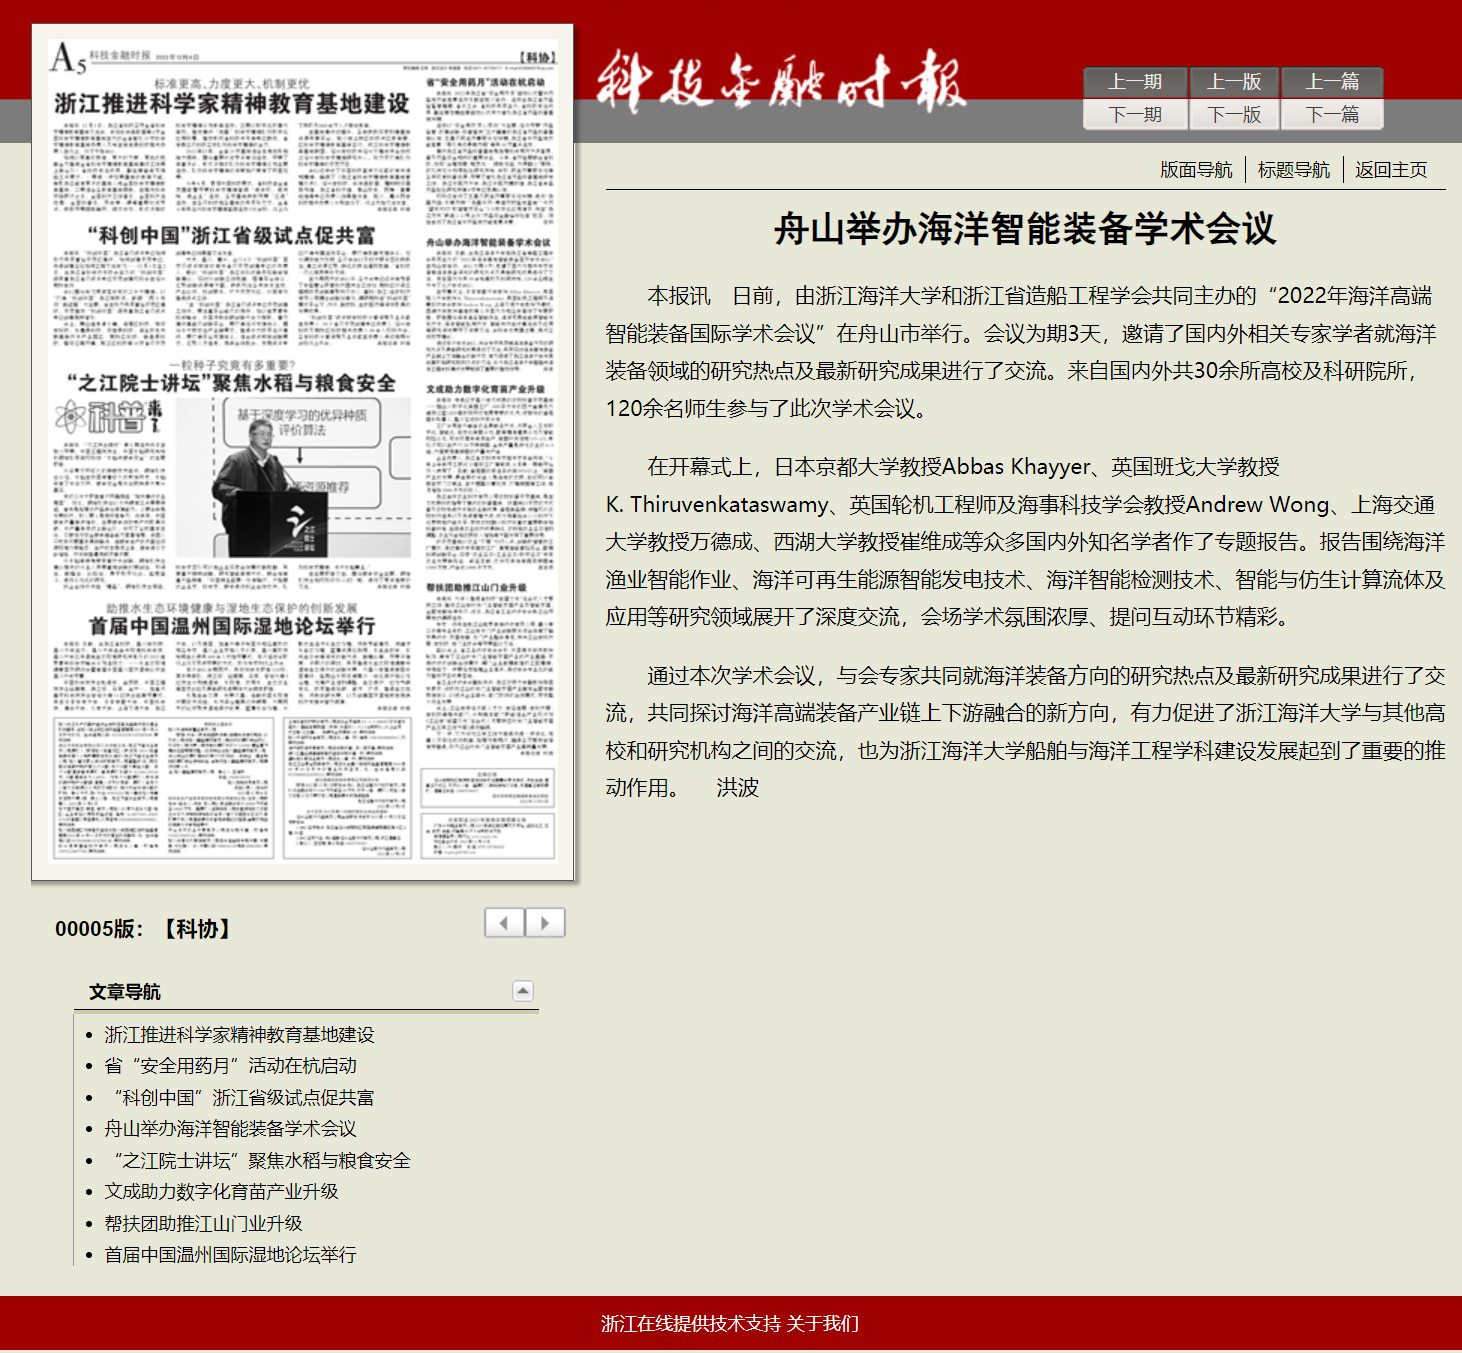The width and height of the screenshot is (1462, 1353).
Task: Click the left arrow page flip icon
Action: click(505, 922)
